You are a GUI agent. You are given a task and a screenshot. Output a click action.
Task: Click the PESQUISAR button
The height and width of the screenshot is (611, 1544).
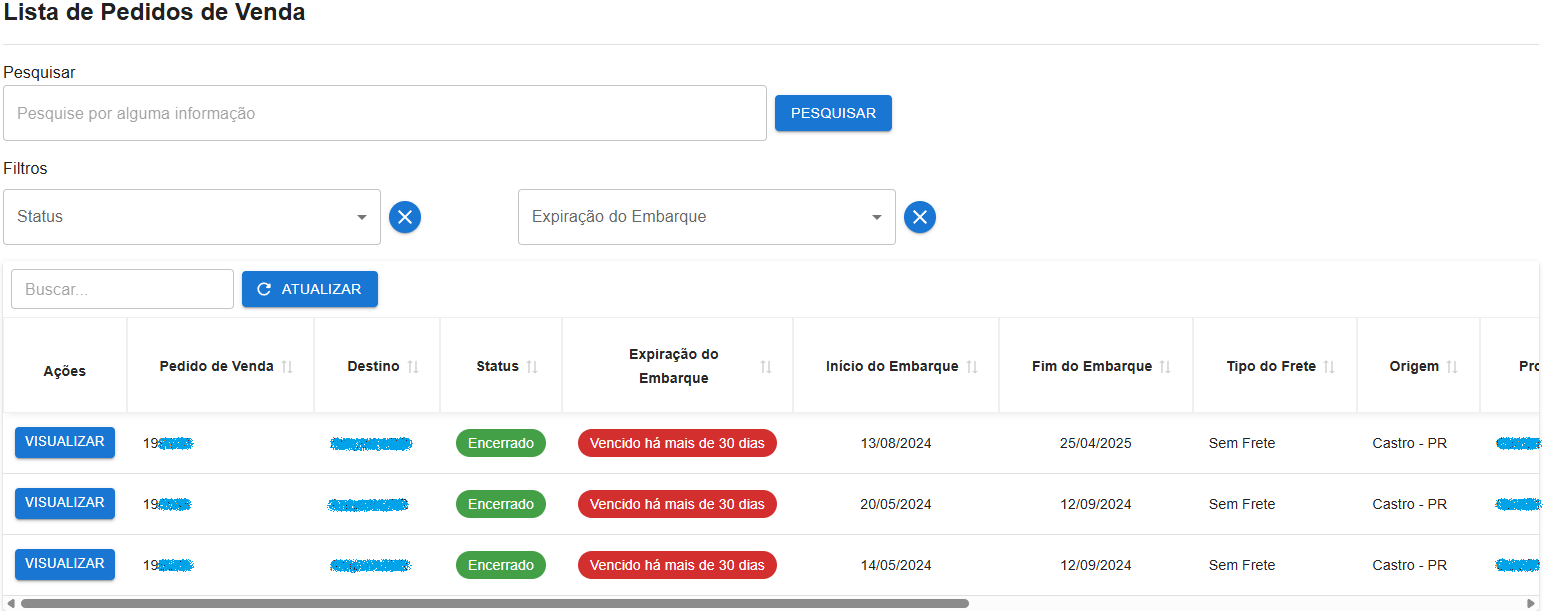833,113
